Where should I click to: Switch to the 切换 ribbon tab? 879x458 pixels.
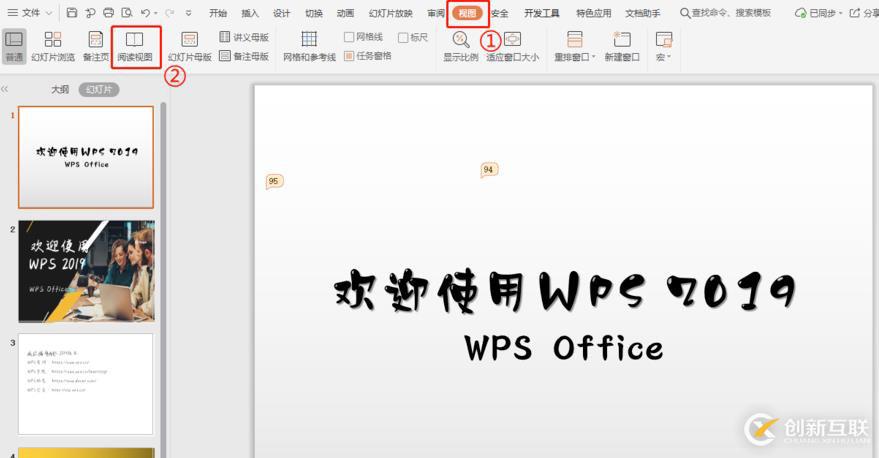pos(313,13)
